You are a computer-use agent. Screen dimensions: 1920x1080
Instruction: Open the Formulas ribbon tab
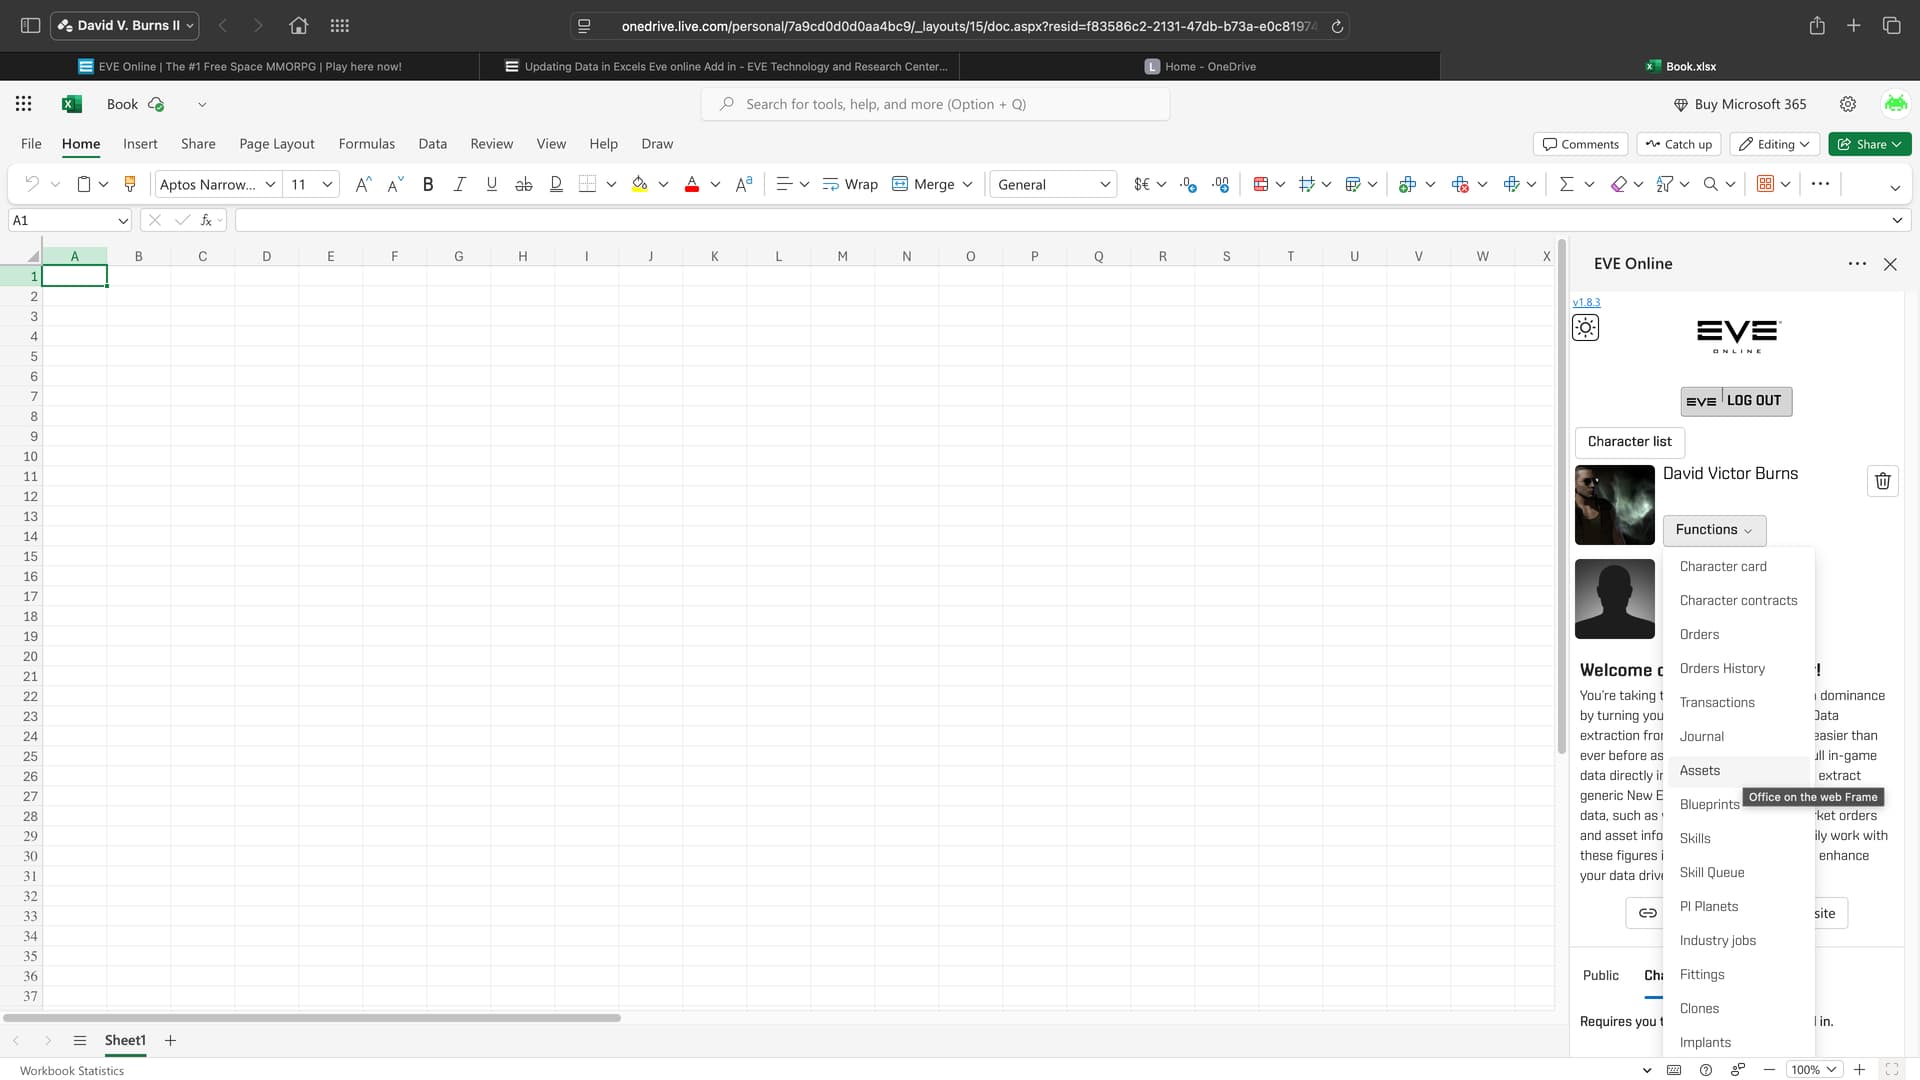(x=366, y=144)
